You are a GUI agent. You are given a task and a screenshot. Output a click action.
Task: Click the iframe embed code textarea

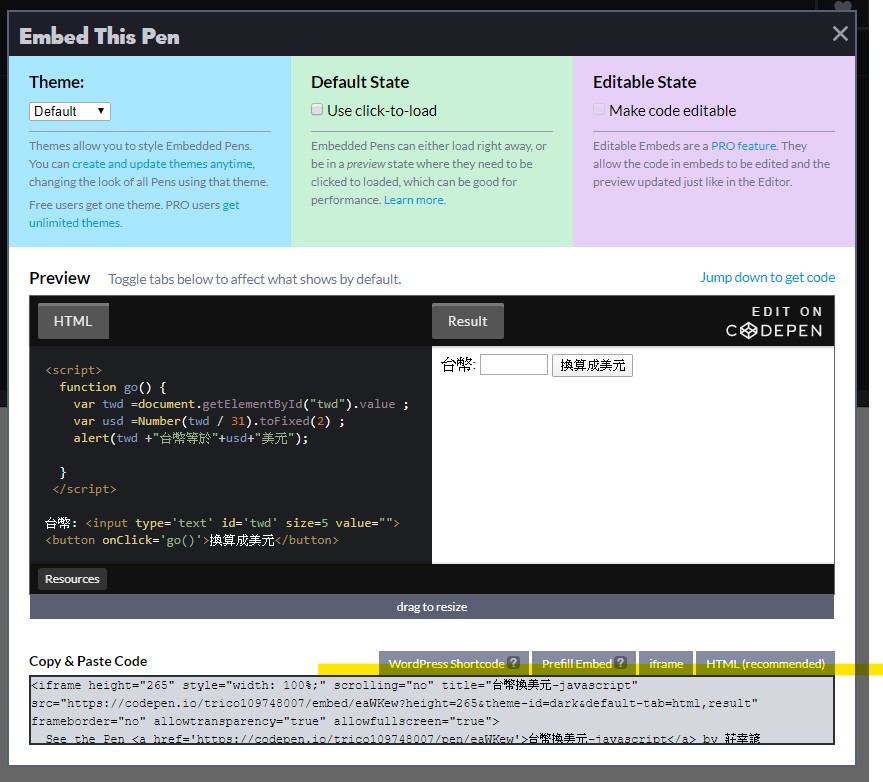tap(432, 710)
